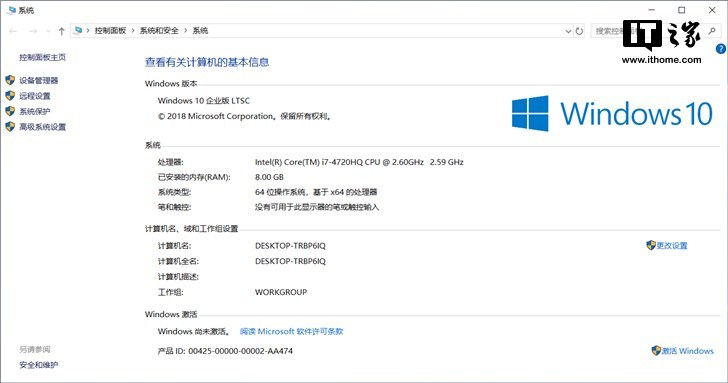Open 控制面板主页 link
Screen dimensions: 728x383
[x=42, y=57]
